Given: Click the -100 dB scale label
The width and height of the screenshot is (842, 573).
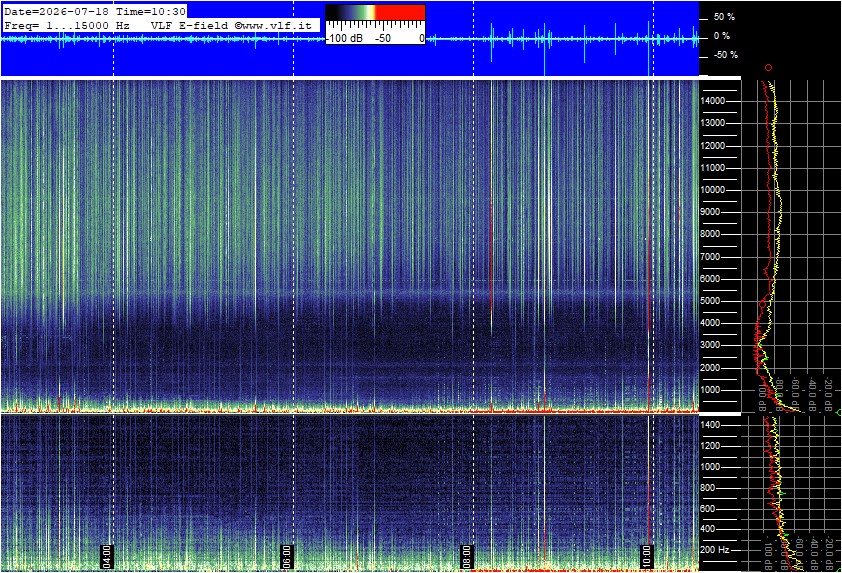Looking at the screenshot, I should pyautogui.click(x=345, y=38).
